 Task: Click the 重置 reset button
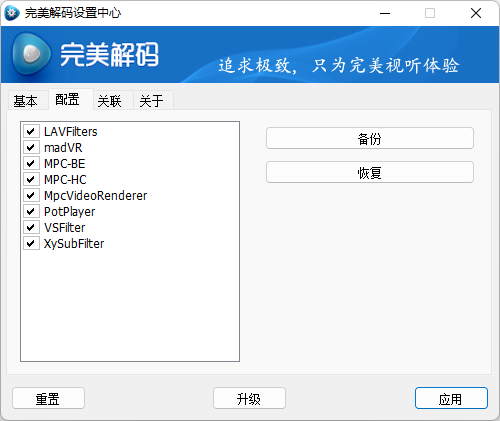point(48,398)
